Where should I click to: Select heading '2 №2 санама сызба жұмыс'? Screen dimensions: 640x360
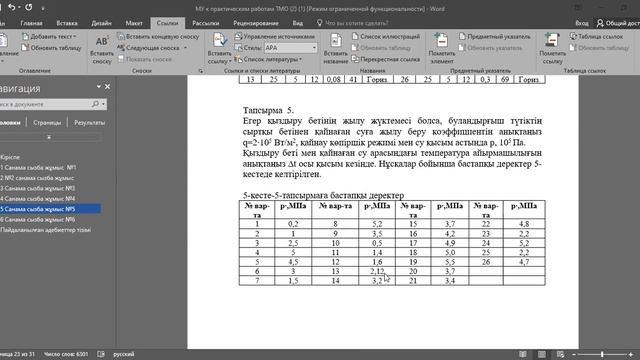tap(37, 178)
